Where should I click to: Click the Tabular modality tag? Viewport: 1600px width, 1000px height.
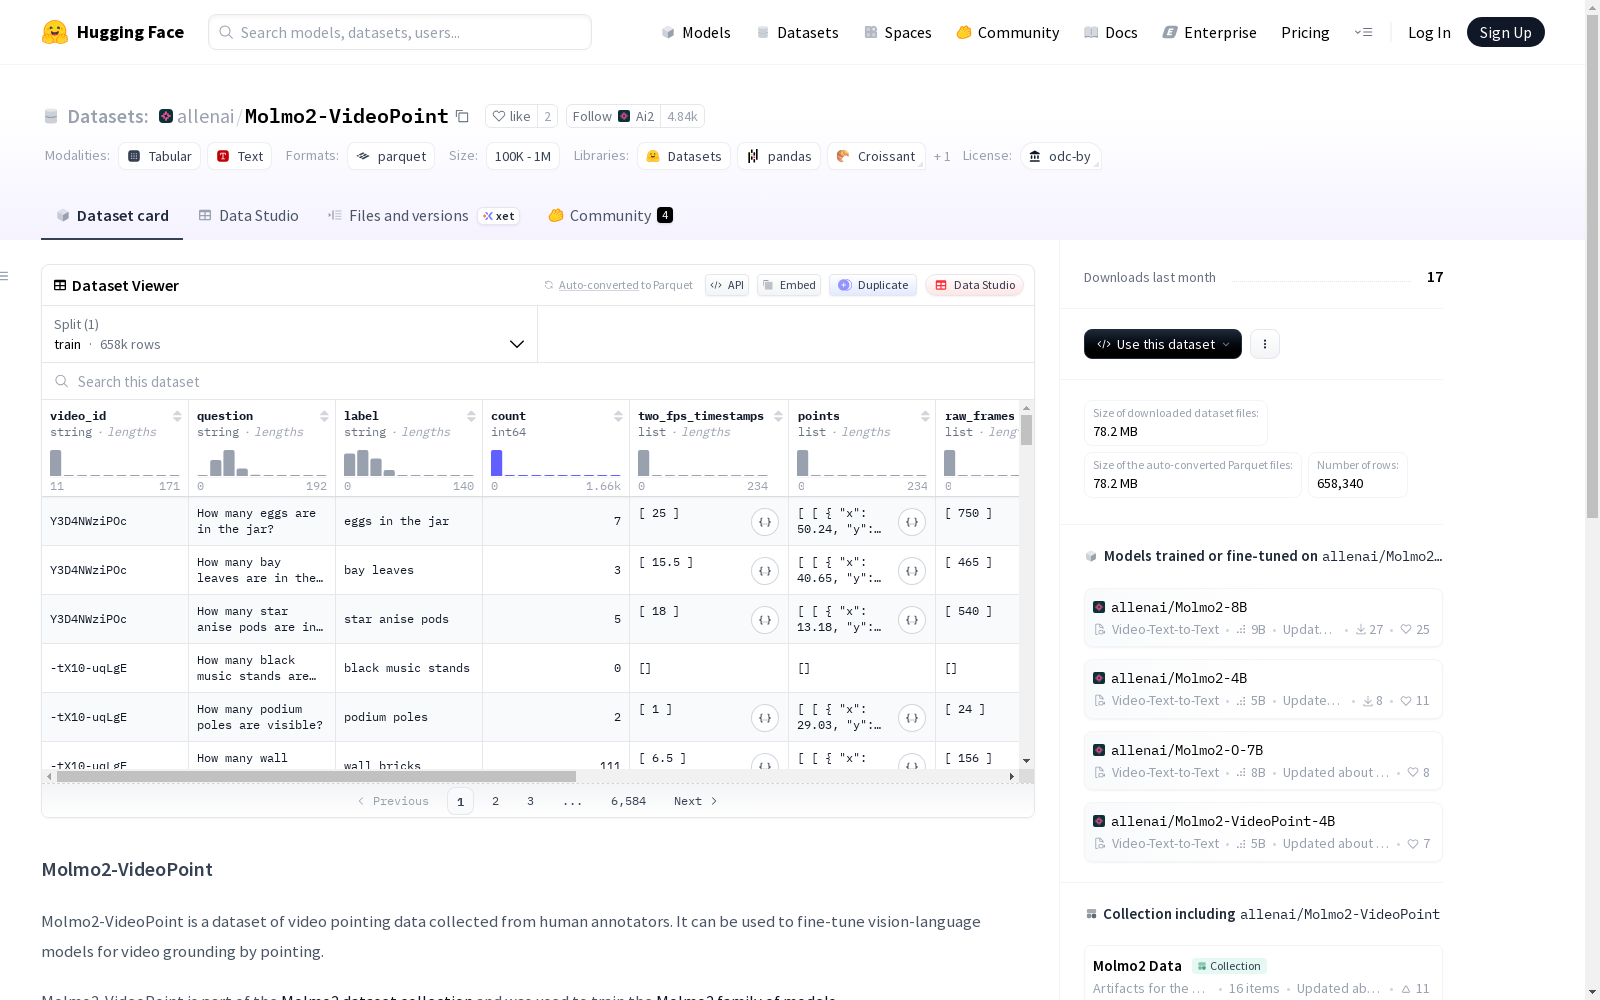160,156
